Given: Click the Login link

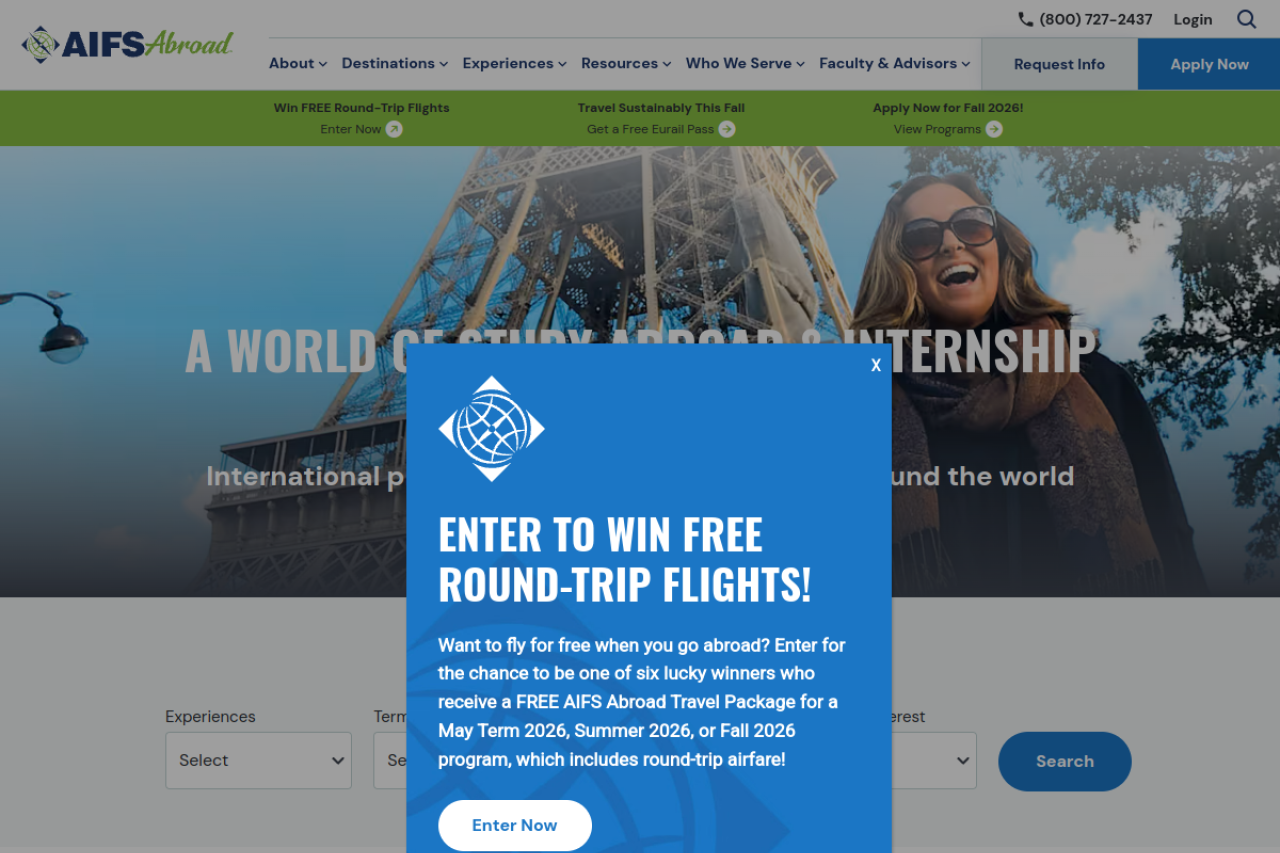Looking at the screenshot, I should coord(1193,19).
